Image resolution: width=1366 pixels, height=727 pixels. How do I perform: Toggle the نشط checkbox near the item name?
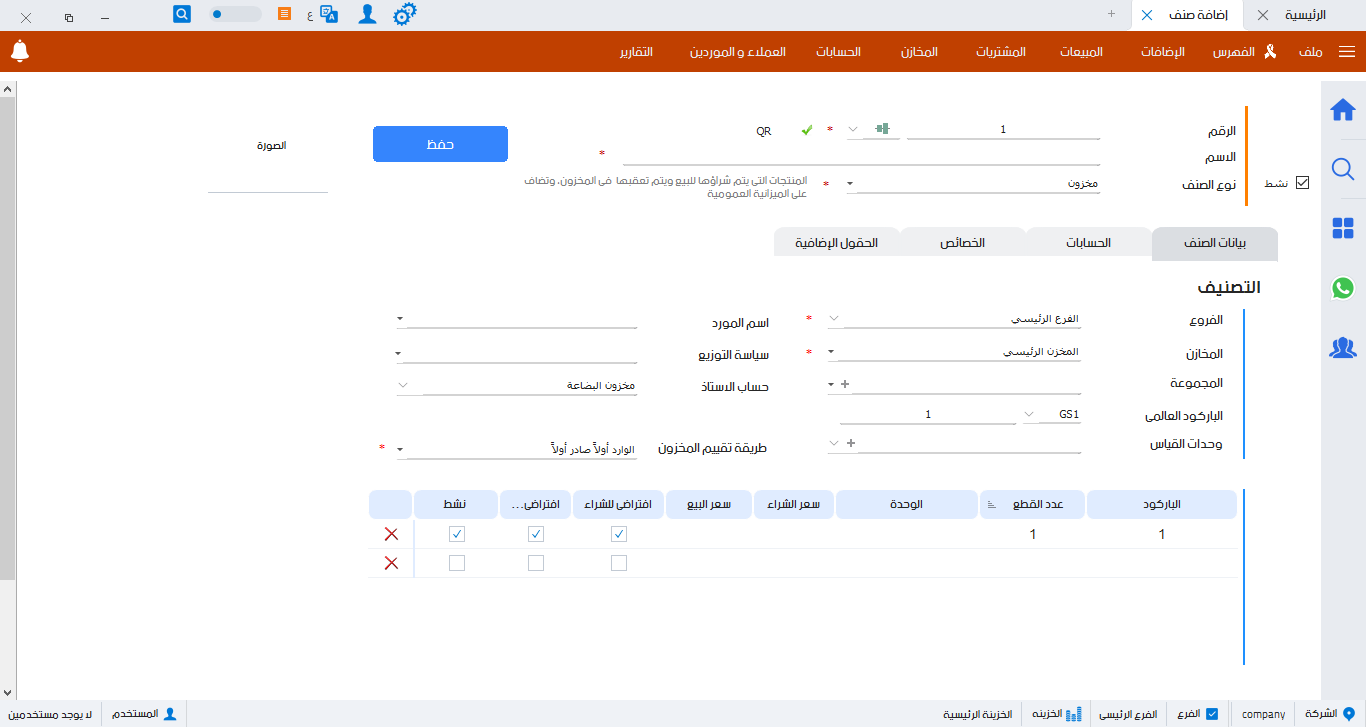(x=1303, y=182)
